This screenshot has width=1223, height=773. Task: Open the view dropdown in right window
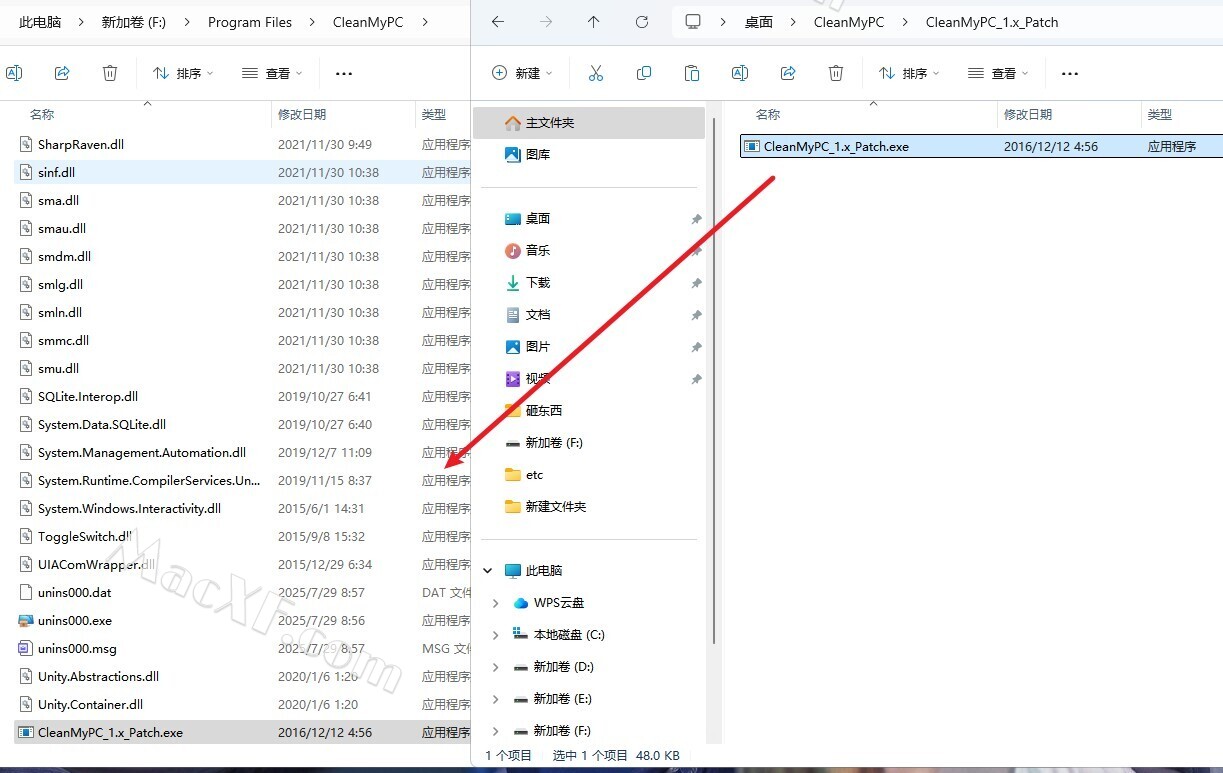pyautogui.click(x=997, y=73)
